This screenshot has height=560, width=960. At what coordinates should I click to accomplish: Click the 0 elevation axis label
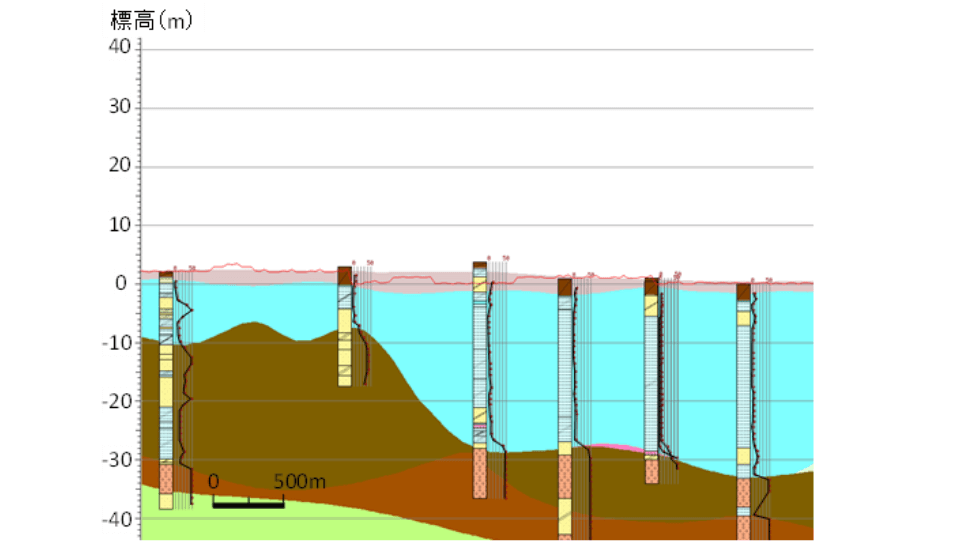click(121, 283)
